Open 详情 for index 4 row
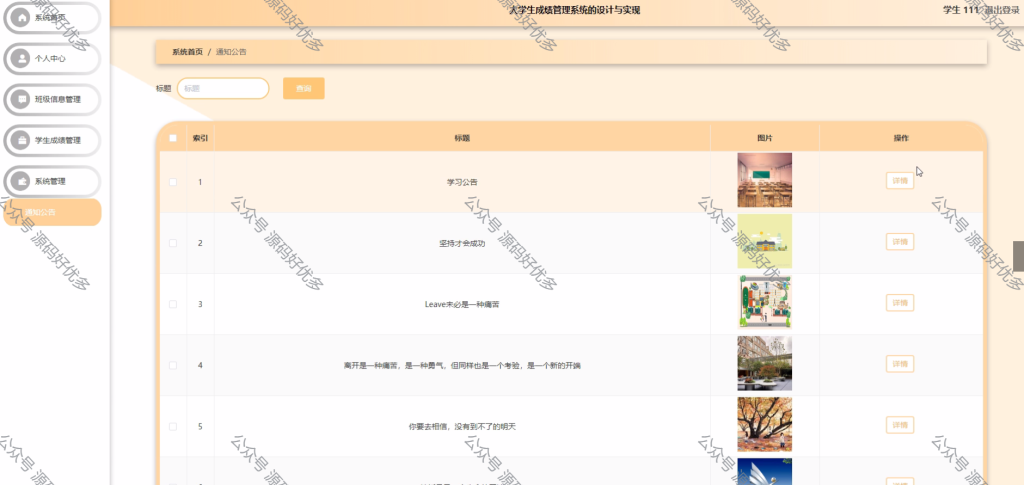 900,364
